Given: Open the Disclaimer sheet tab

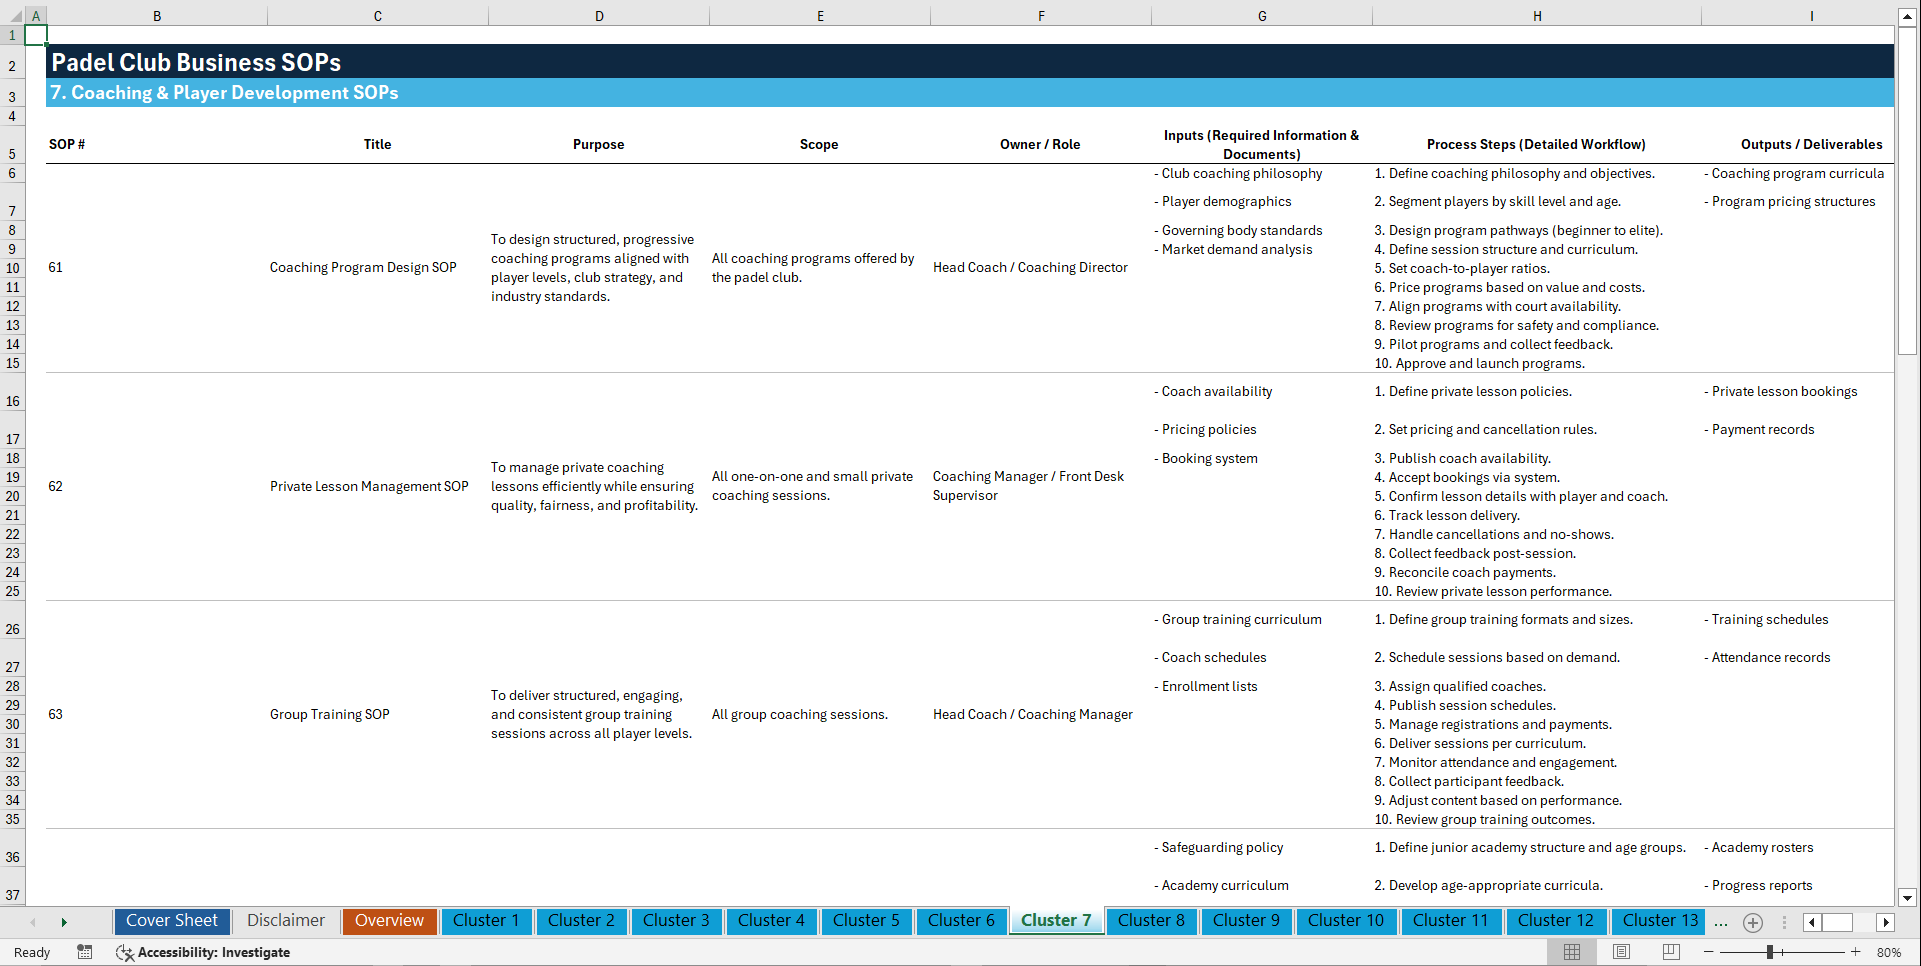Looking at the screenshot, I should point(285,920).
